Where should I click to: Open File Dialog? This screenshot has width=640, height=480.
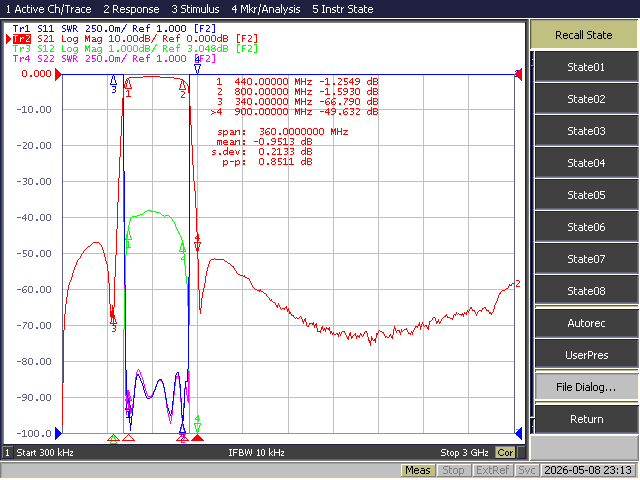(x=586, y=387)
